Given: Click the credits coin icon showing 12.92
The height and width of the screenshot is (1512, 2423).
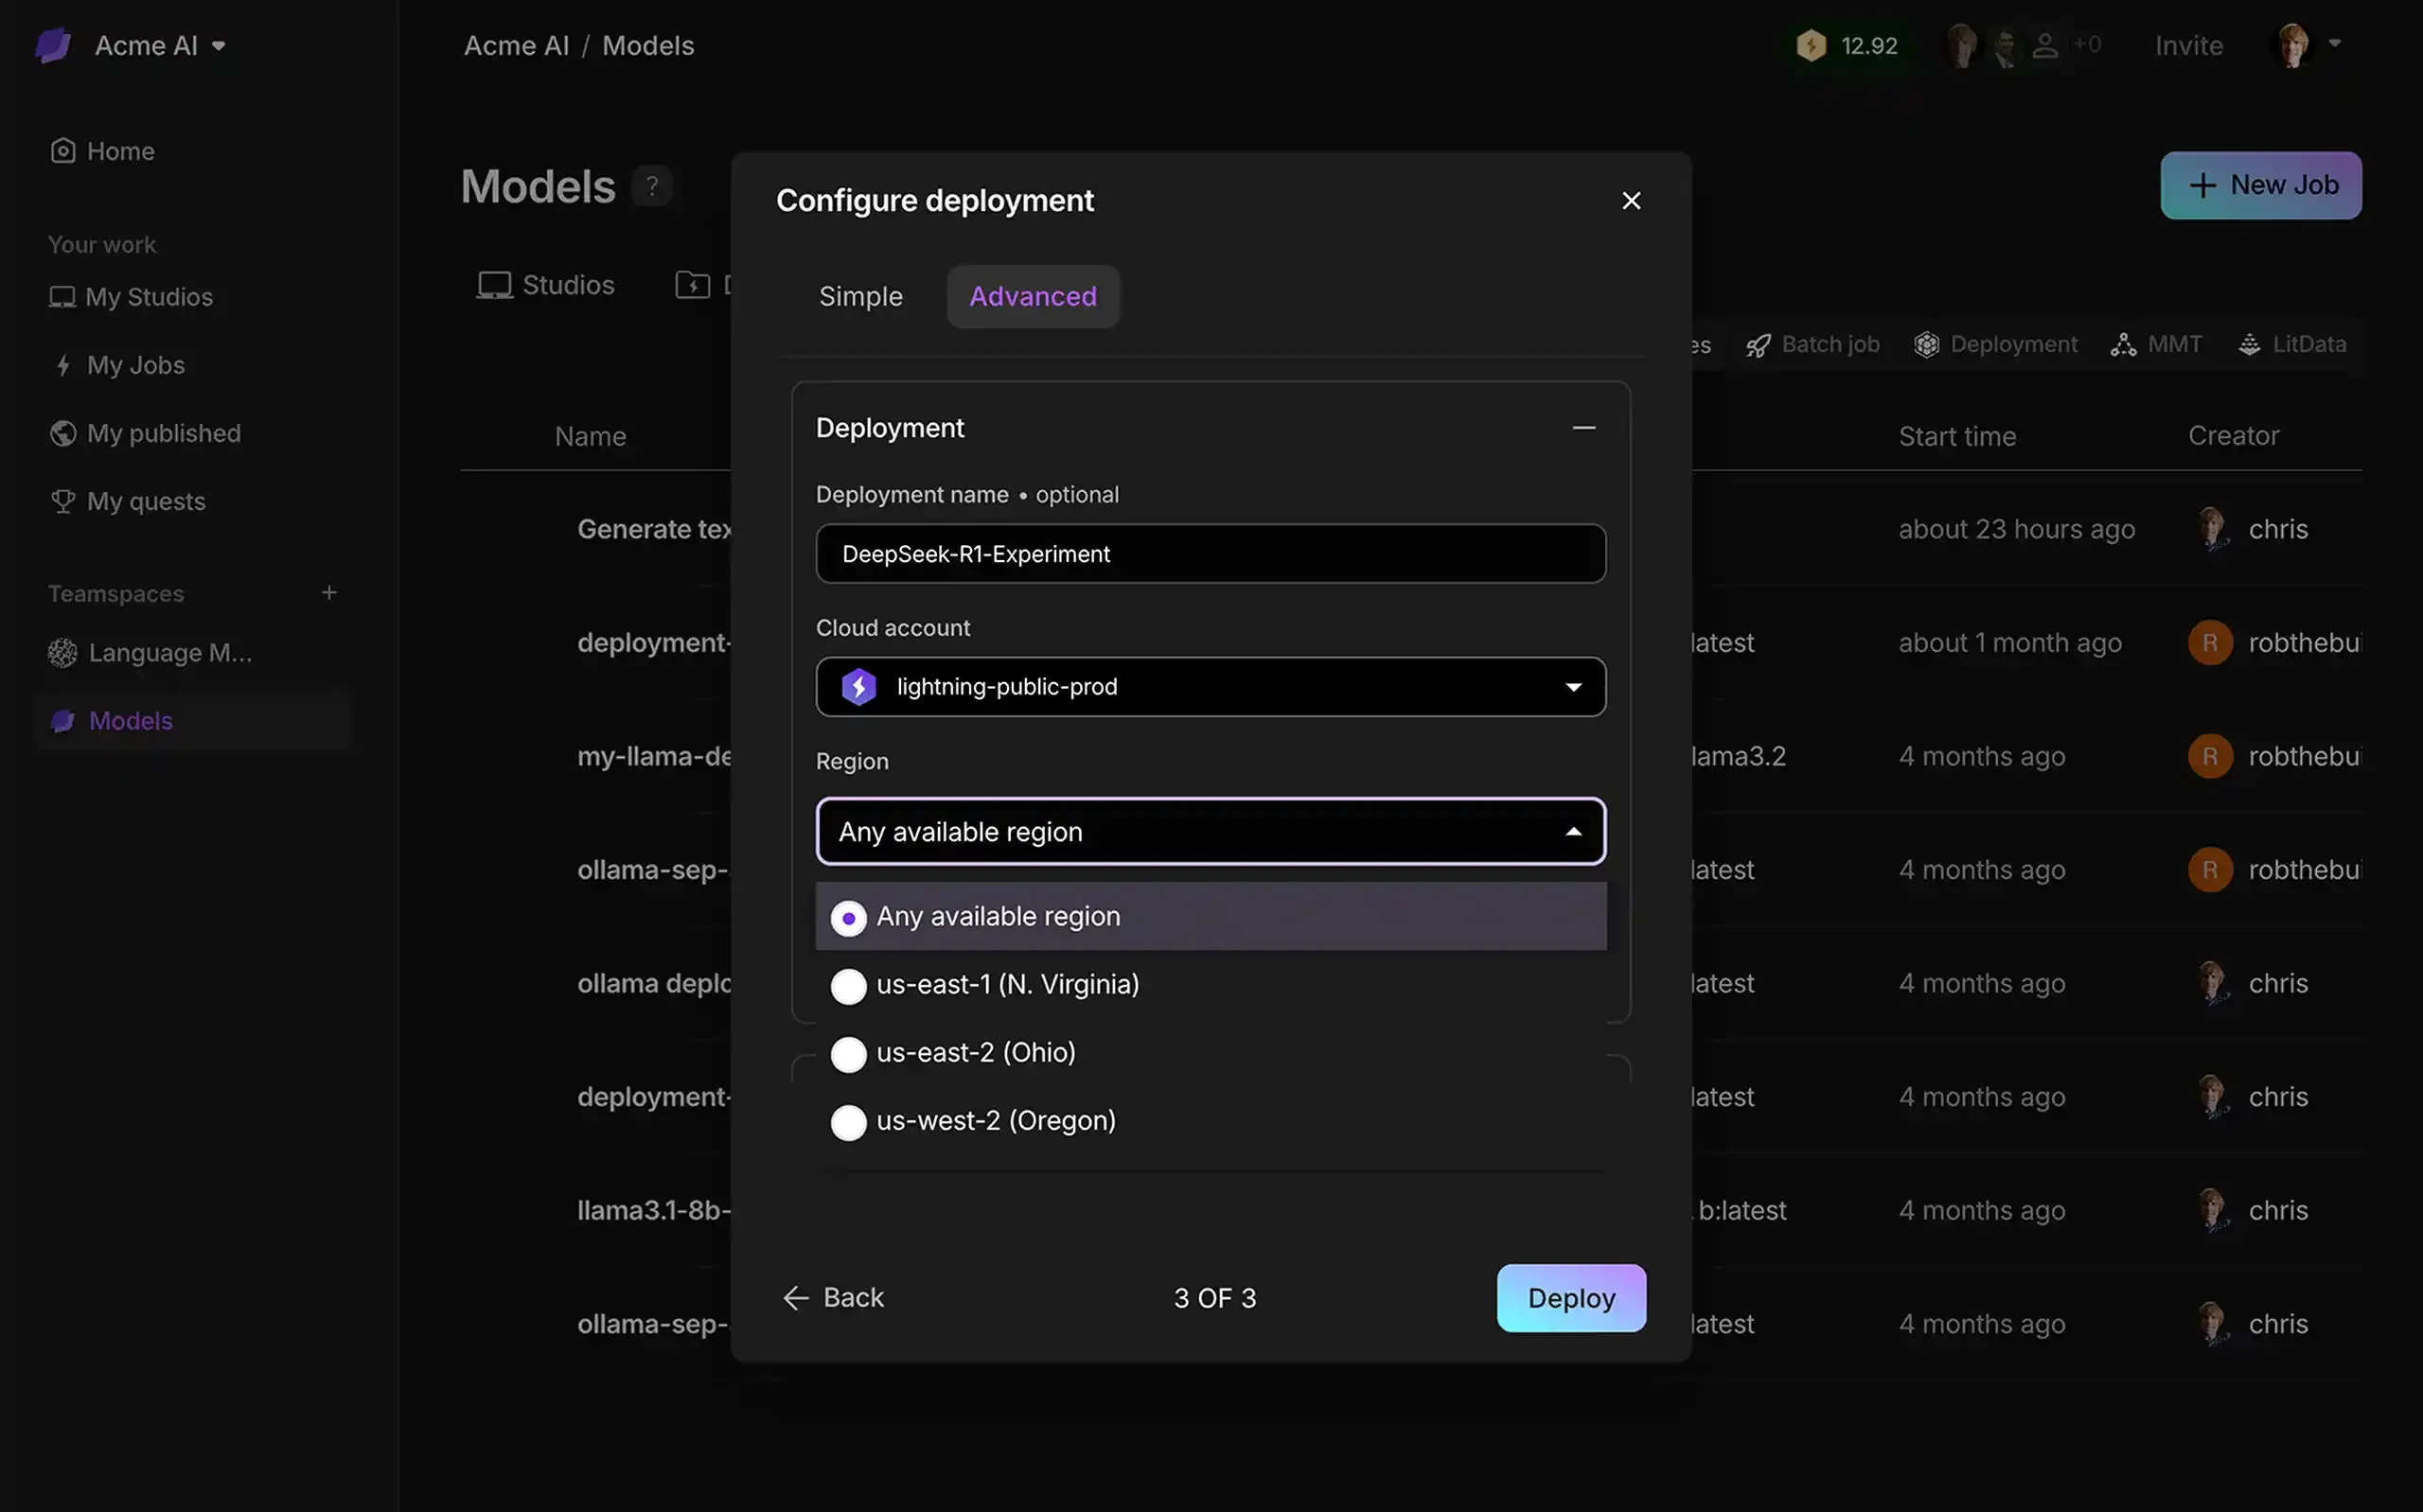Looking at the screenshot, I should pyautogui.click(x=1811, y=46).
